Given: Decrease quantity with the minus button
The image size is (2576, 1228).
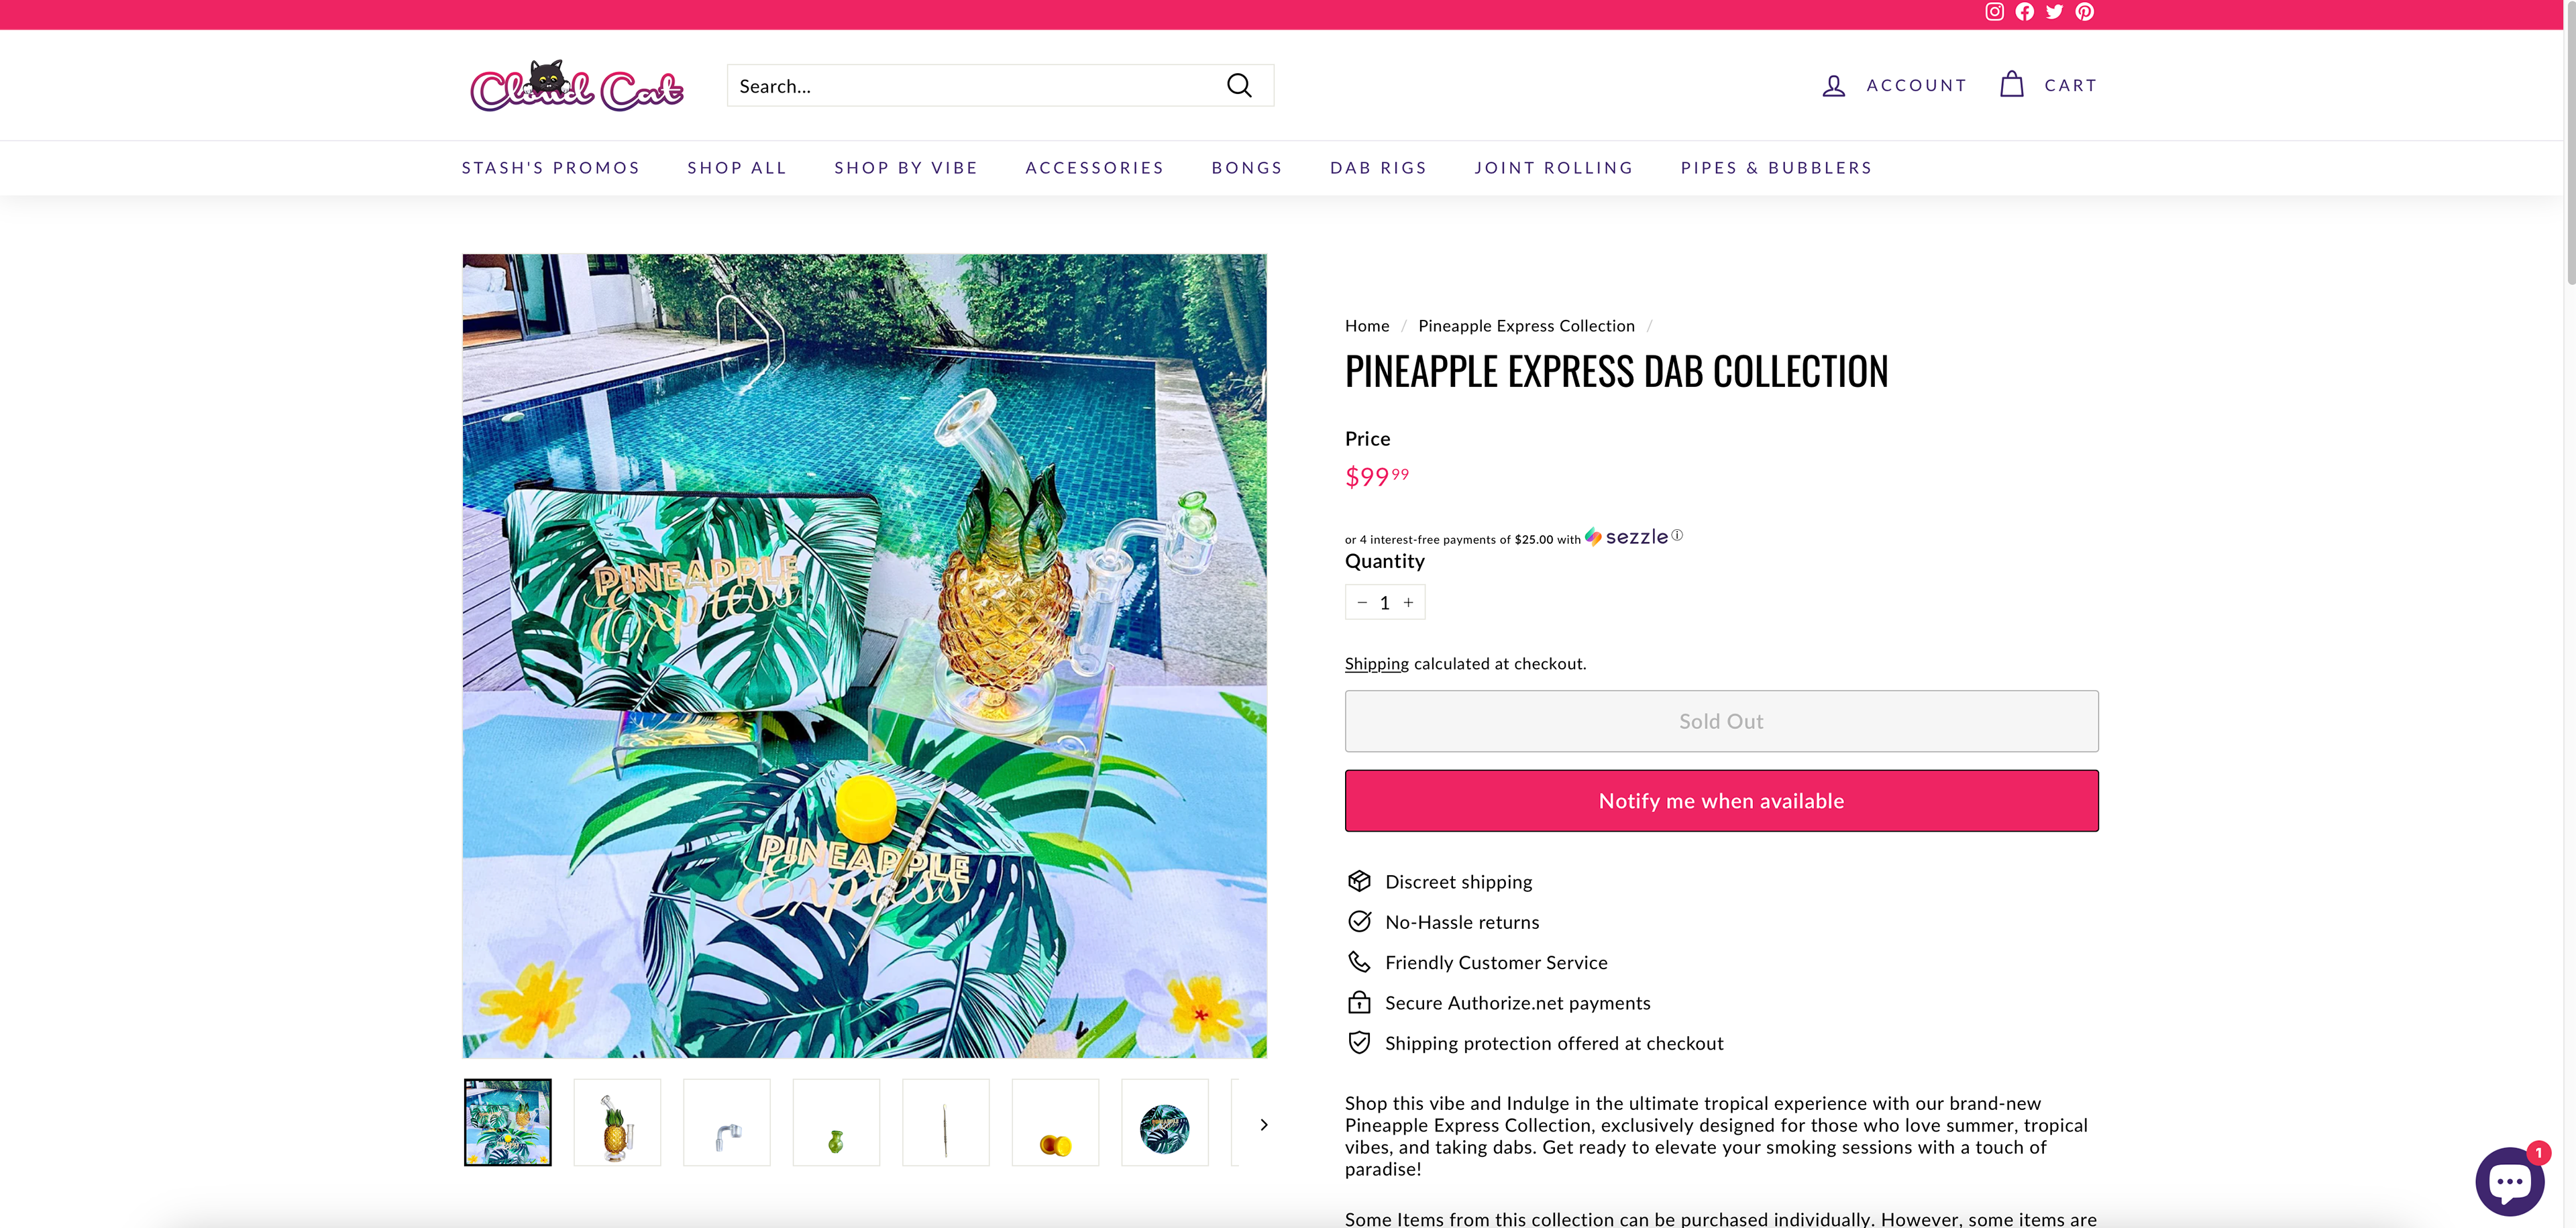Looking at the screenshot, I should click(1362, 602).
